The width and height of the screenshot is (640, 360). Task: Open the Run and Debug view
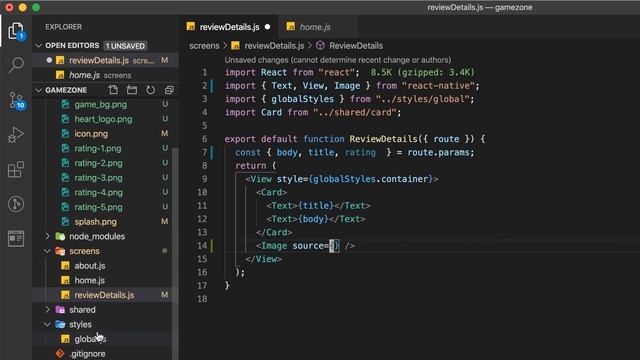click(16, 135)
